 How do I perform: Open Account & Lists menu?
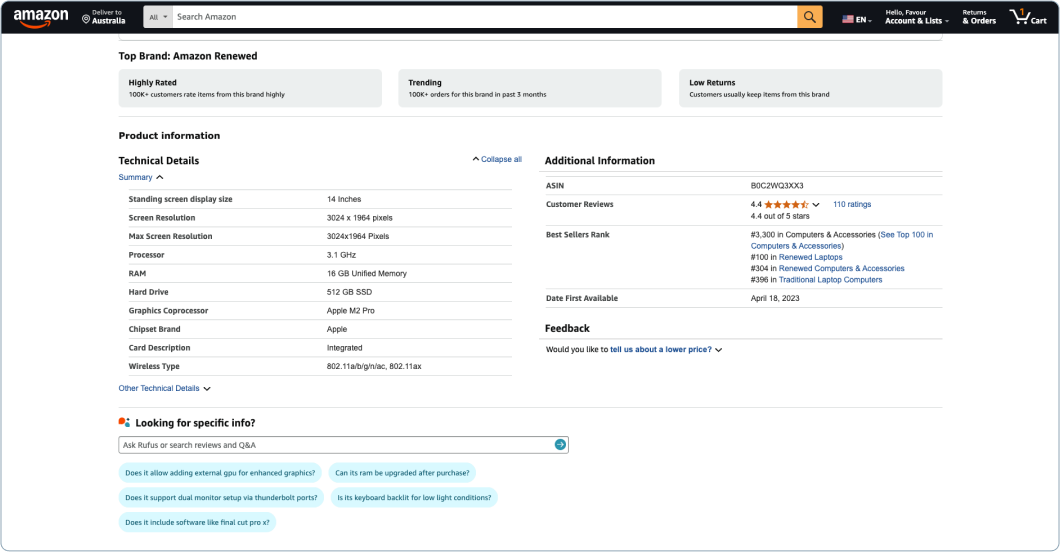(917, 17)
